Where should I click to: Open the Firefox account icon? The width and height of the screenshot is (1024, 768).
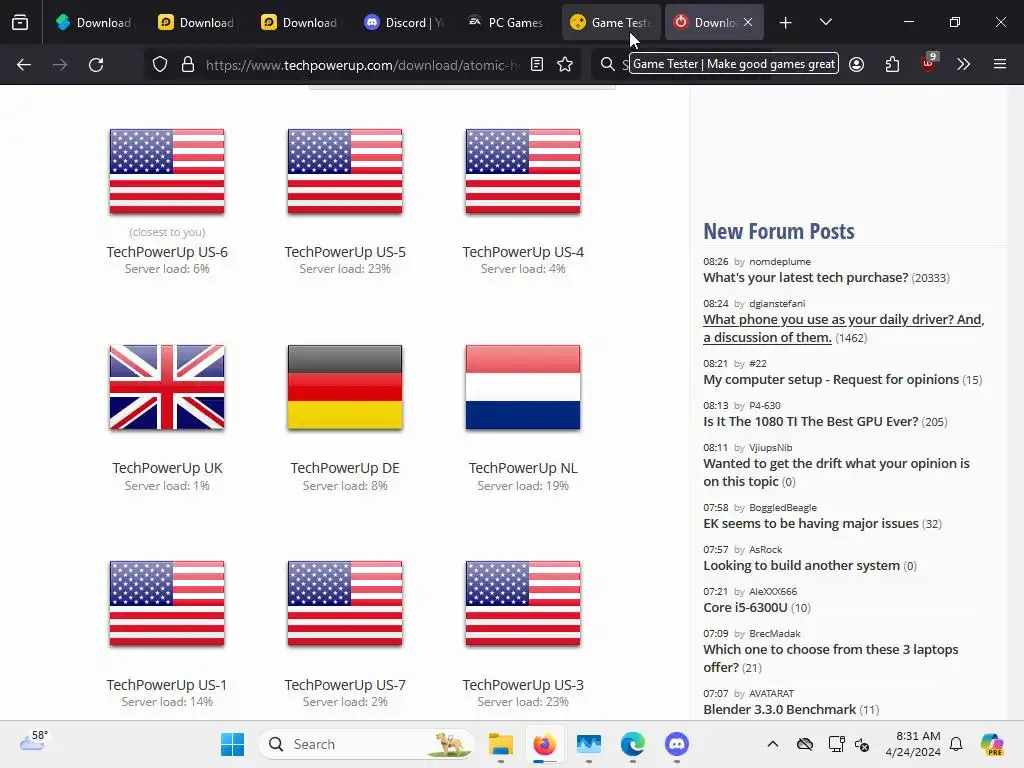(x=857, y=64)
